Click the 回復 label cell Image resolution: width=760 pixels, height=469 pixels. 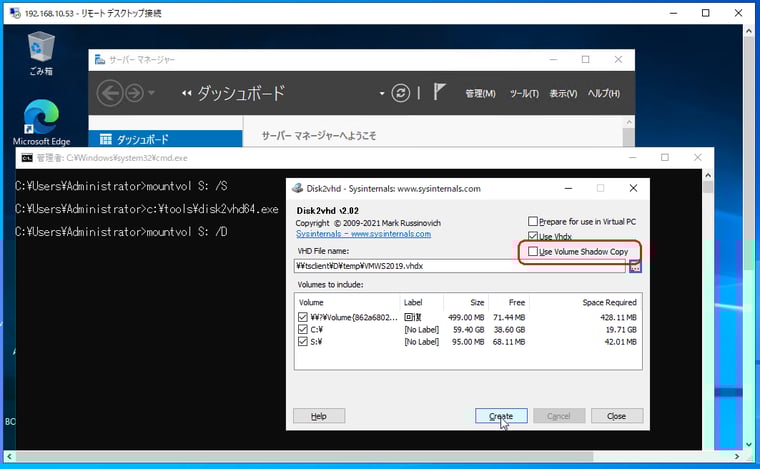(x=413, y=317)
